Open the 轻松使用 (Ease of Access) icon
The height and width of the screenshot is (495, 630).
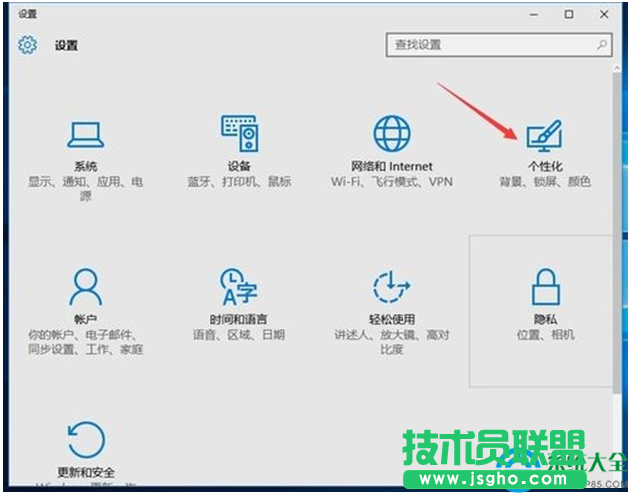point(392,287)
